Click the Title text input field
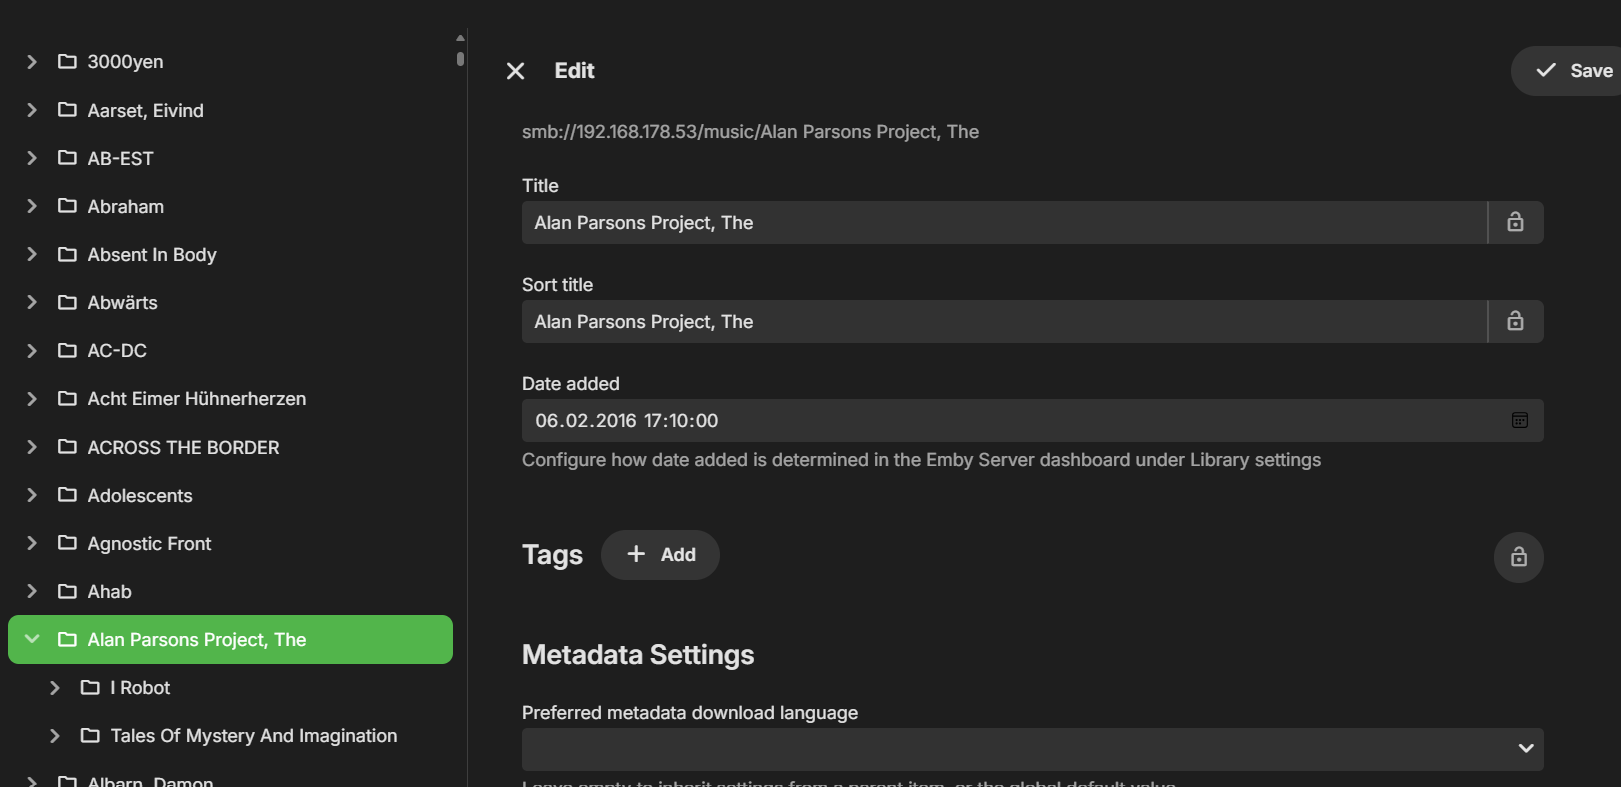The height and width of the screenshot is (787, 1621). click(x=1004, y=223)
